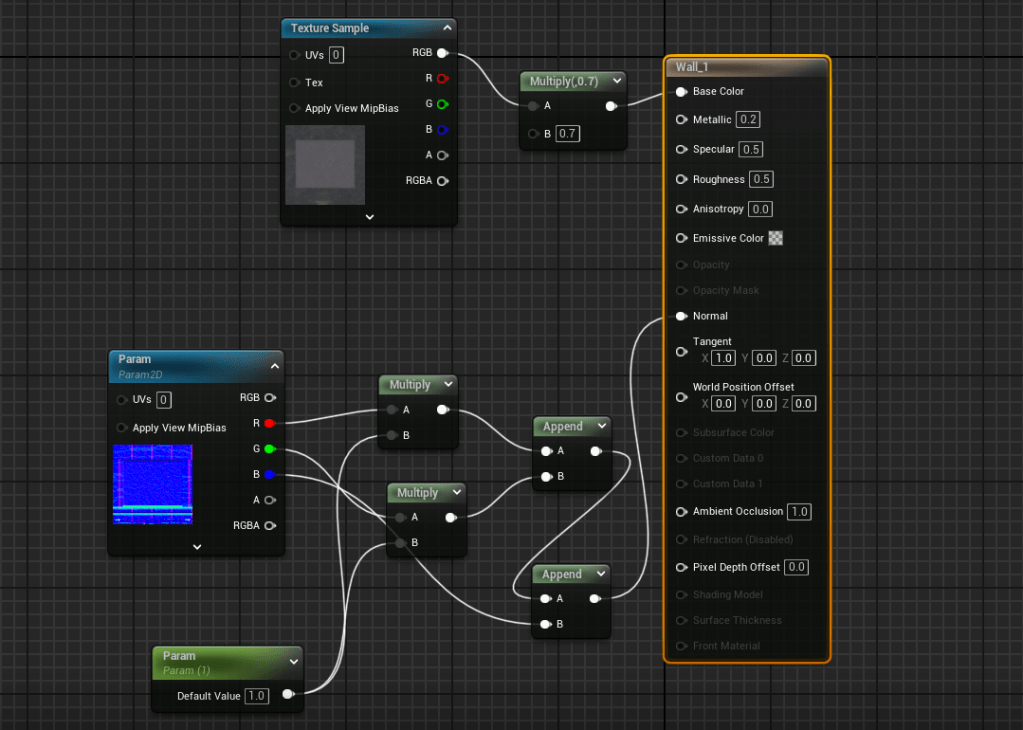Collapse the Multiply(,0.7) node with its chevron
This screenshot has width=1023, height=730.
tap(616, 81)
